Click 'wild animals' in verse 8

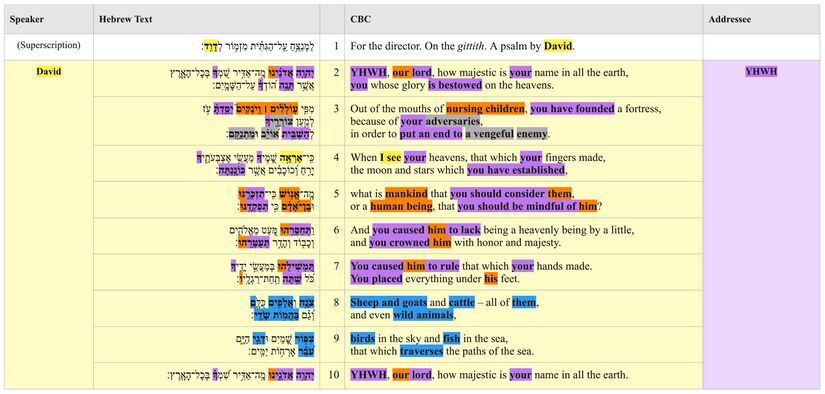[423, 316]
